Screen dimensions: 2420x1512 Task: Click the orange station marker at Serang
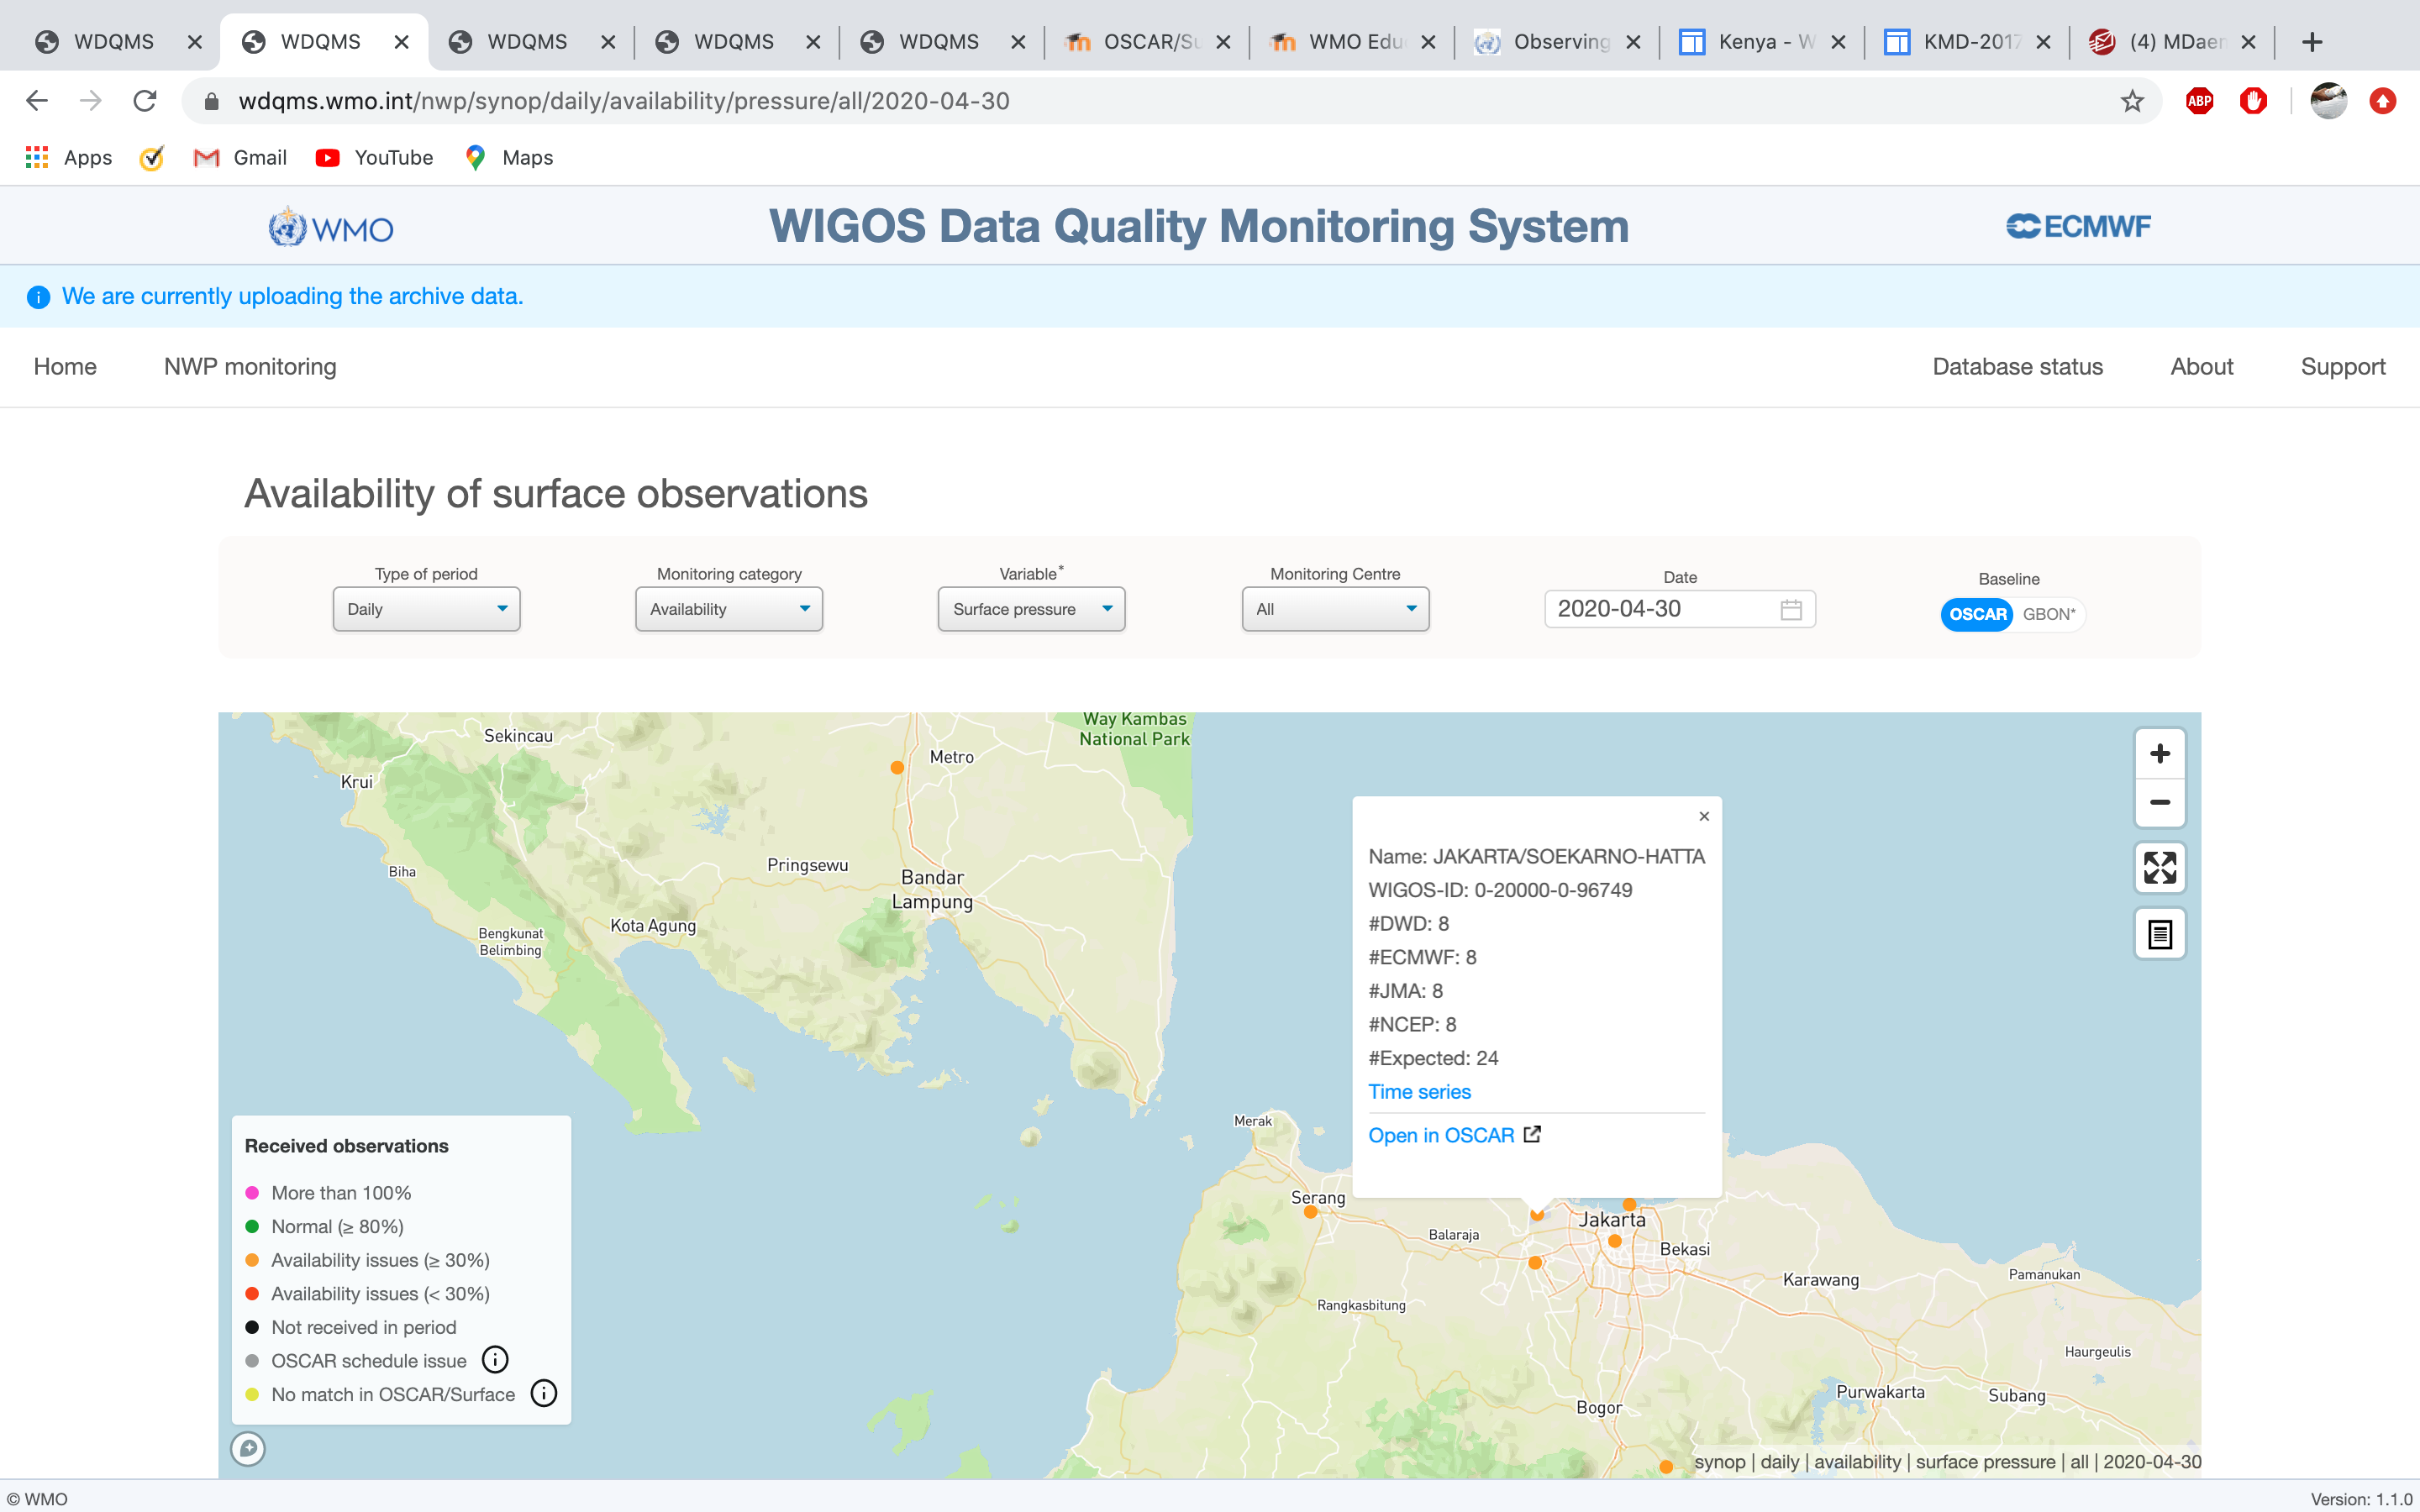tap(1310, 1212)
